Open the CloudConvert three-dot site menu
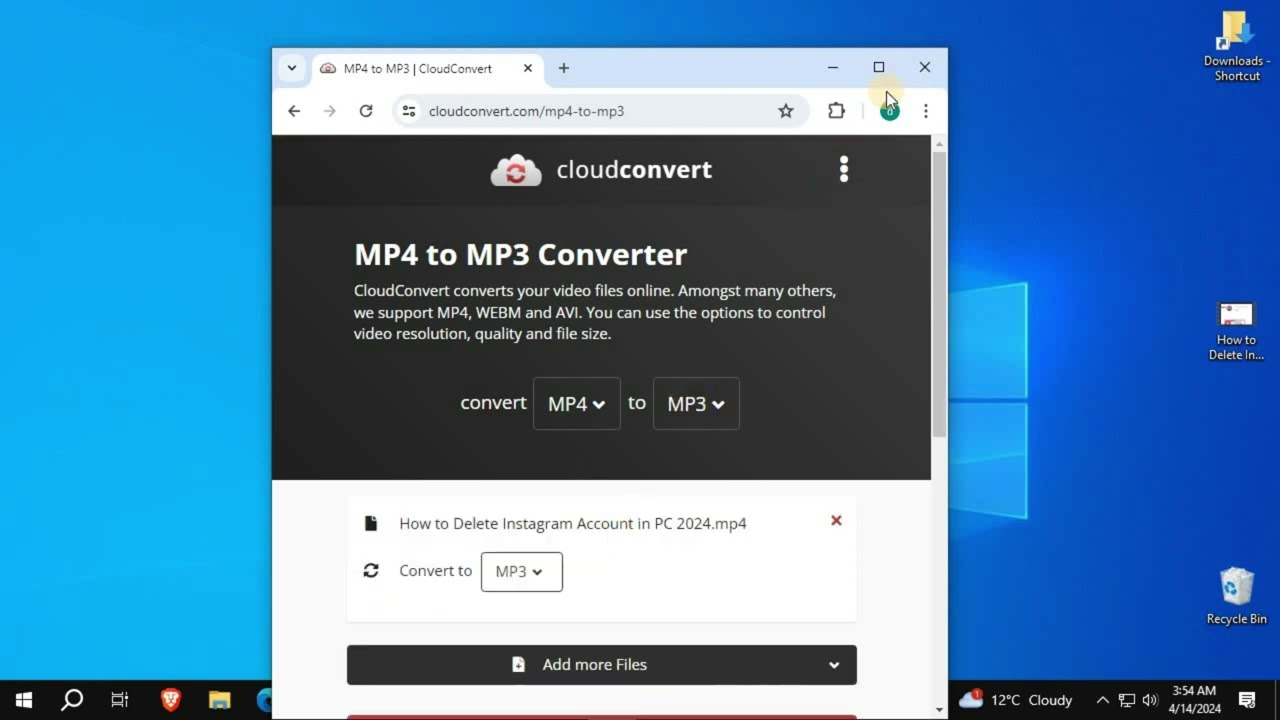 [844, 169]
